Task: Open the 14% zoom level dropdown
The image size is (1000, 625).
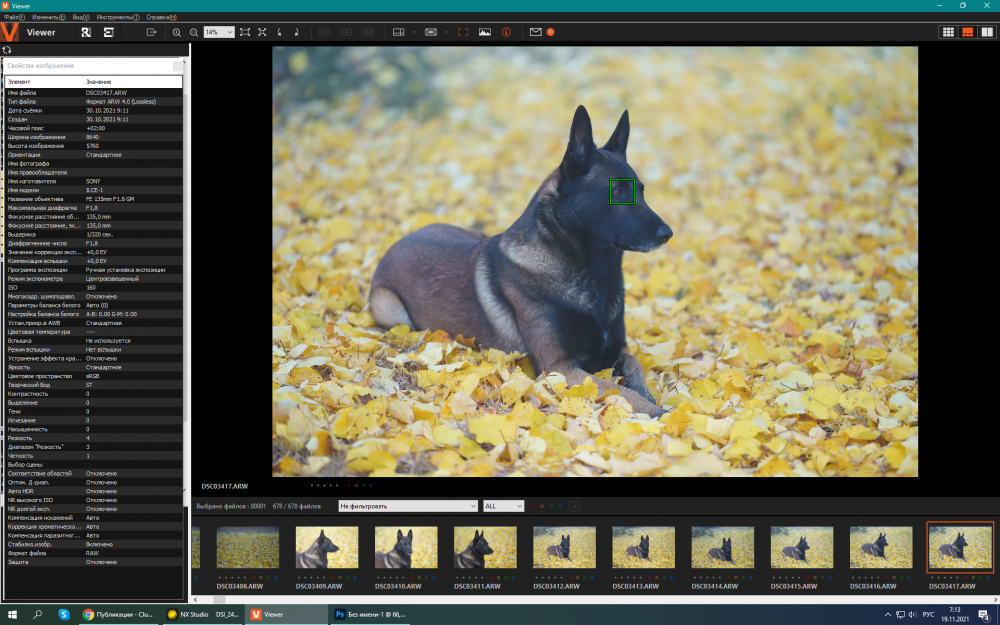Action: 219,32
